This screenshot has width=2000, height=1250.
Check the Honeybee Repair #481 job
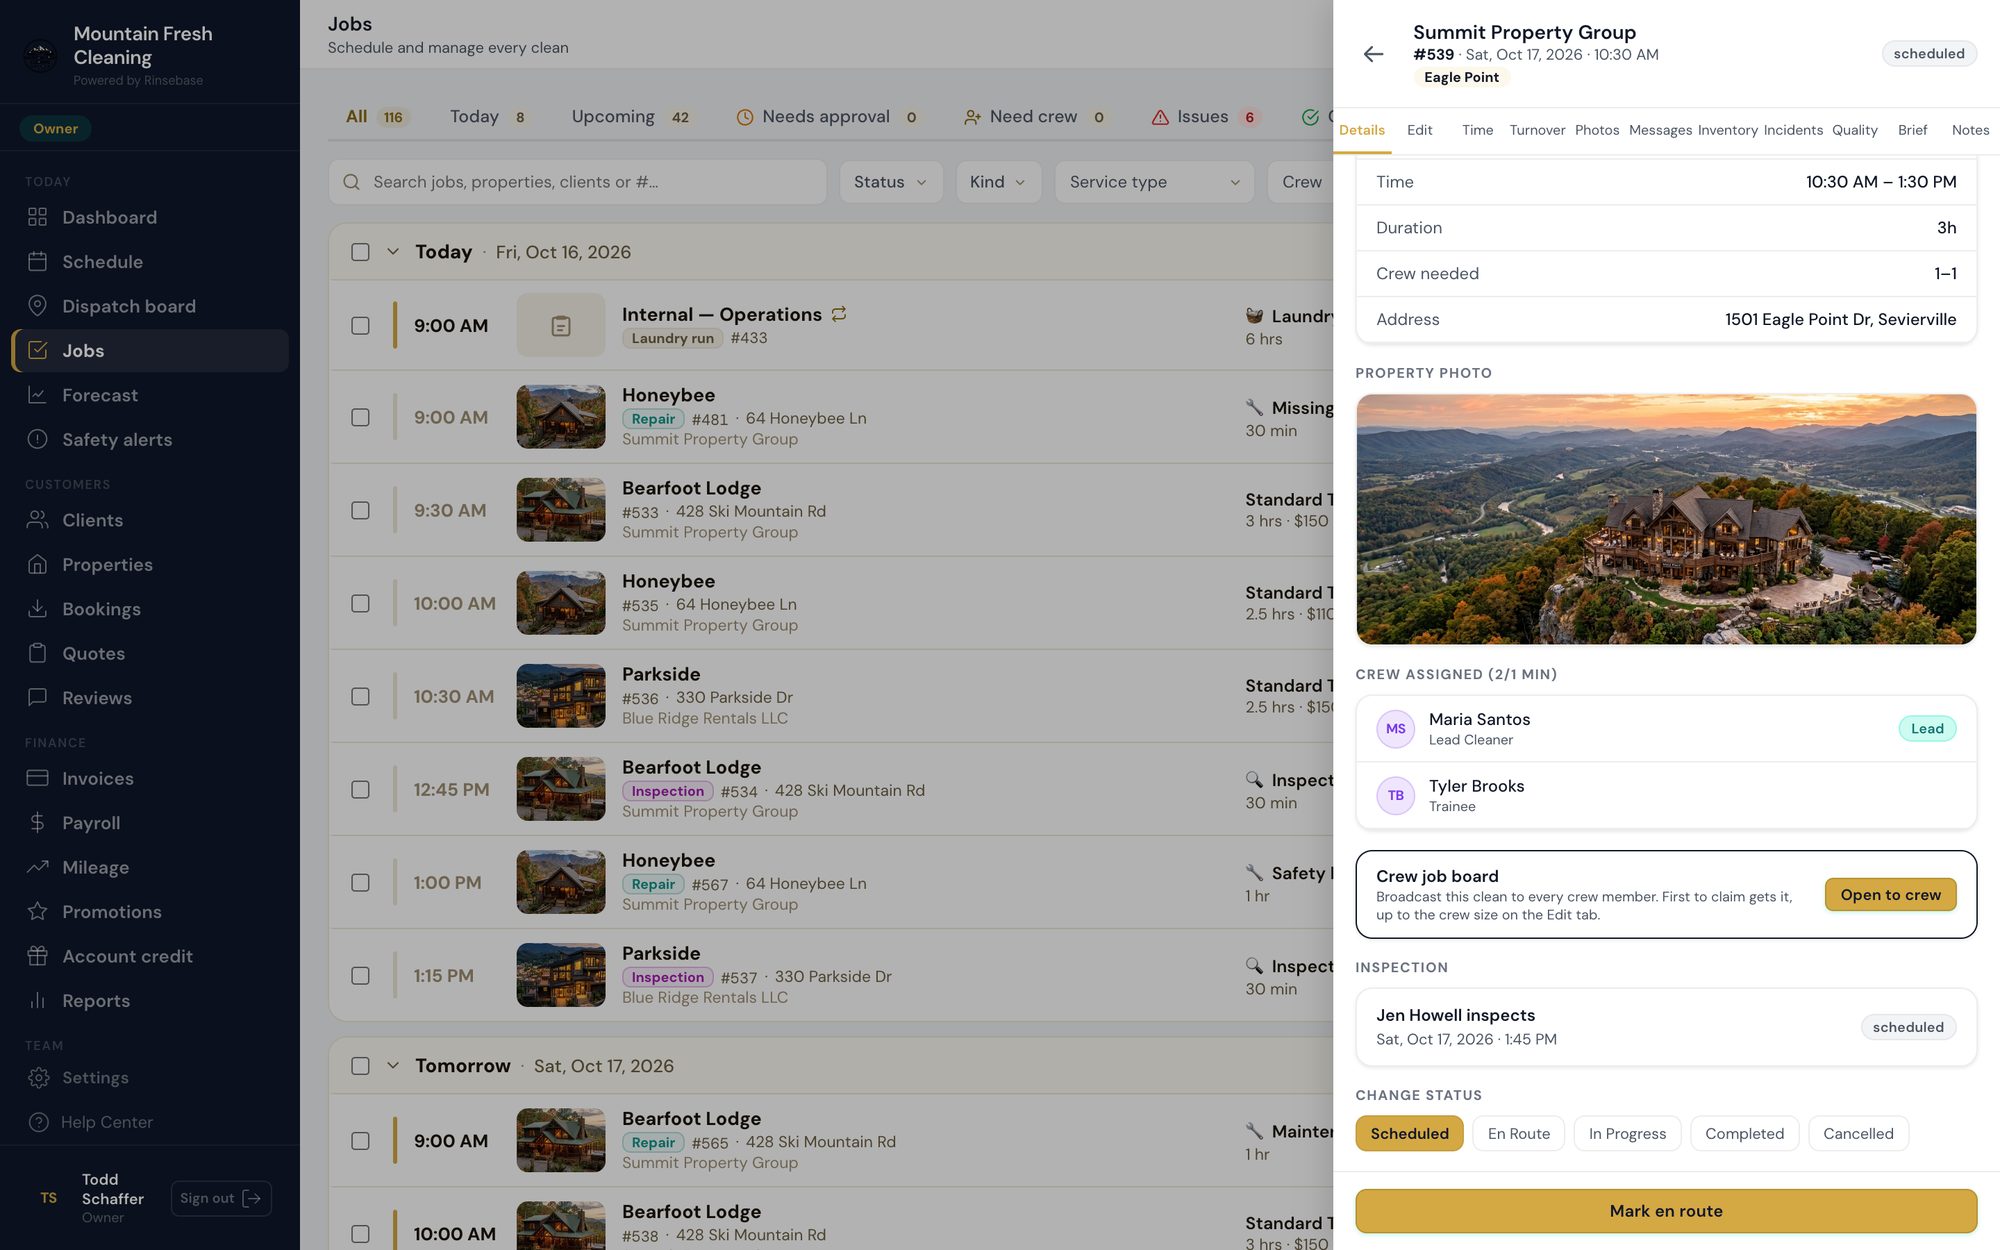(x=360, y=418)
